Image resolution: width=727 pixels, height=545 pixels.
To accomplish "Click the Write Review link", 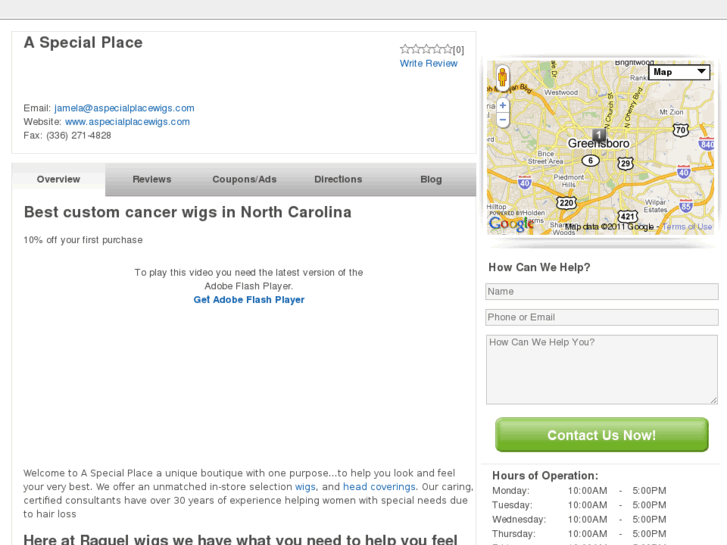I will 428,64.
